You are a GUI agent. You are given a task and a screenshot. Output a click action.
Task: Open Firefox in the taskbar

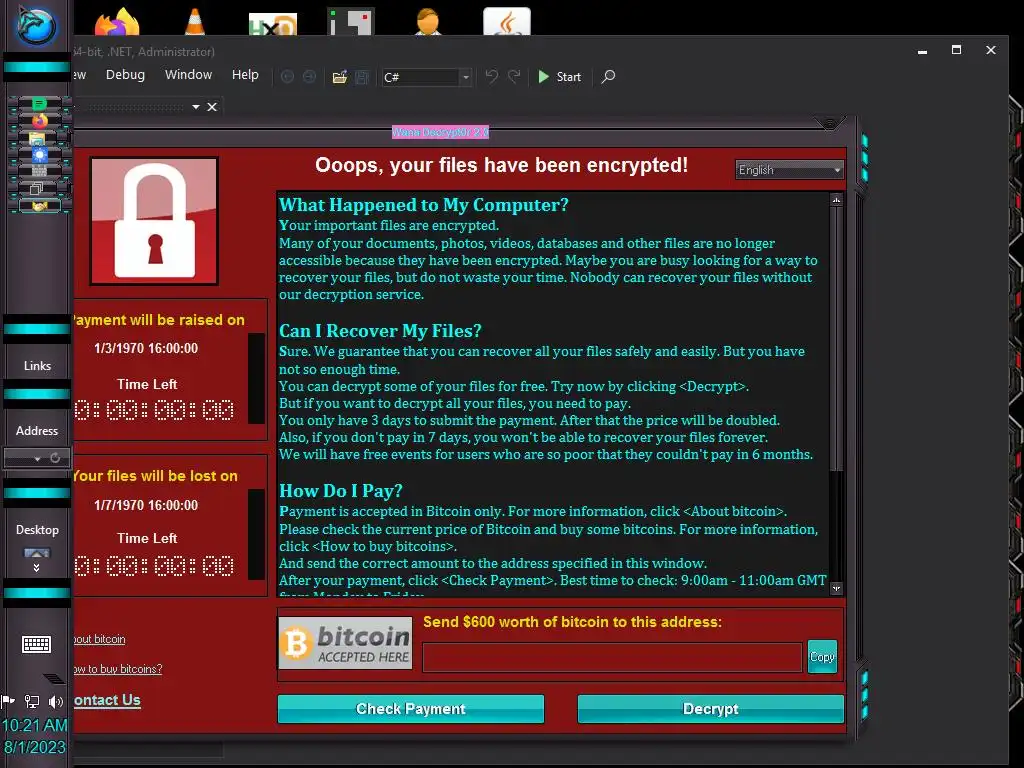(x=39, y=121)
